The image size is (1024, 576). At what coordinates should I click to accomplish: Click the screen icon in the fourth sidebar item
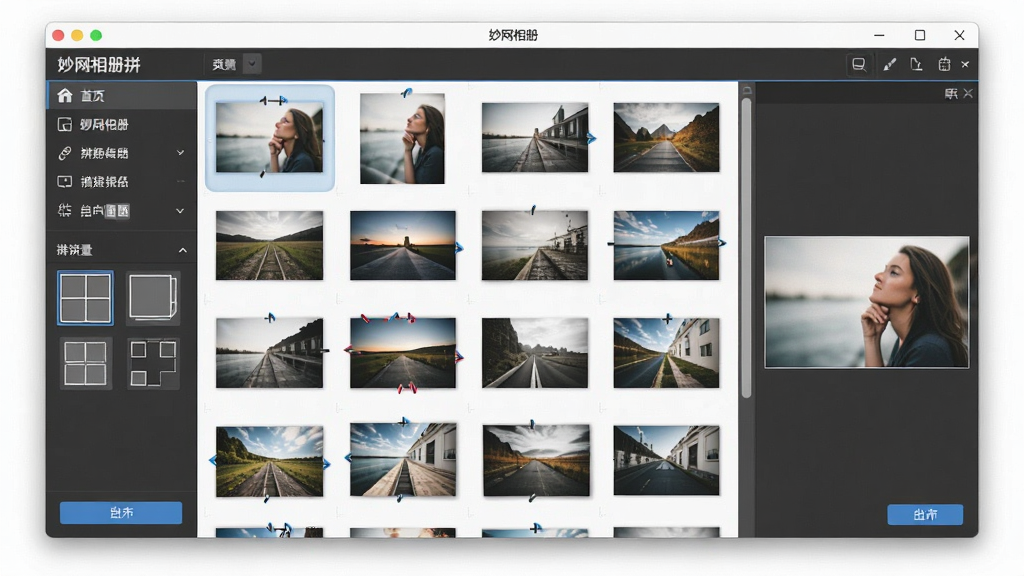coord(65,182)
